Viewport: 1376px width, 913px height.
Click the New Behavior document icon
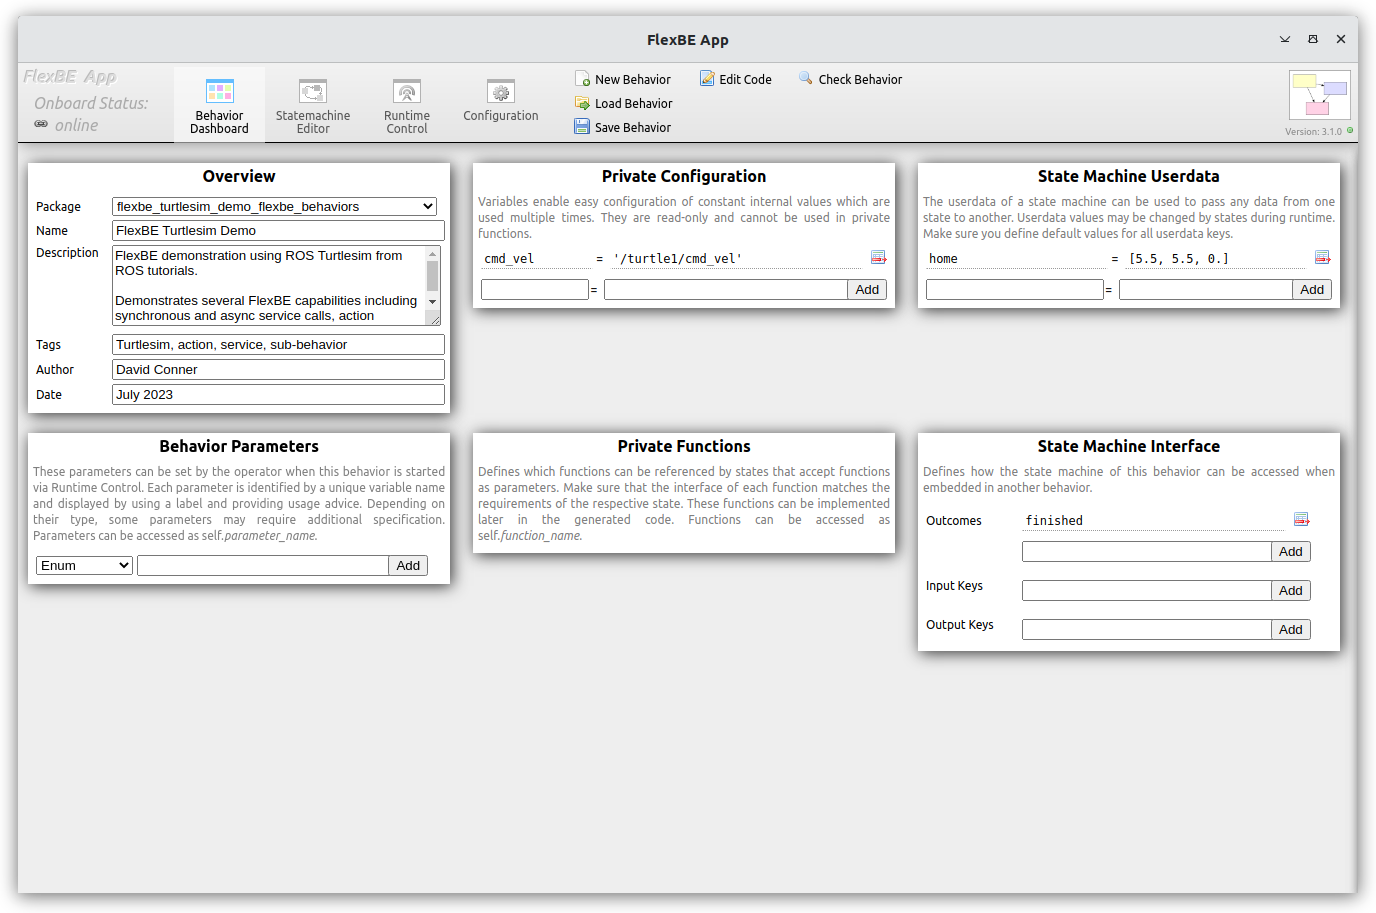582,78
